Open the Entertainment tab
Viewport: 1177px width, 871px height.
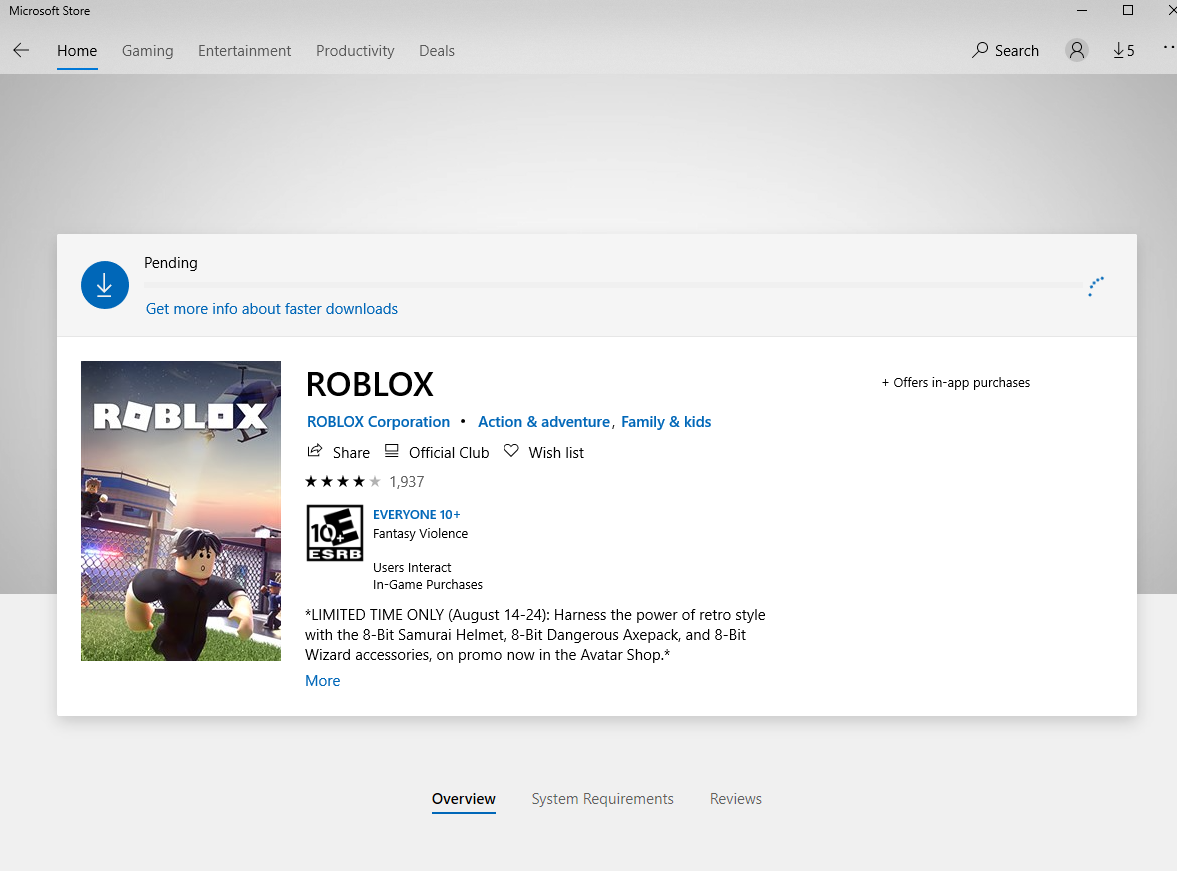coord(244,50)
